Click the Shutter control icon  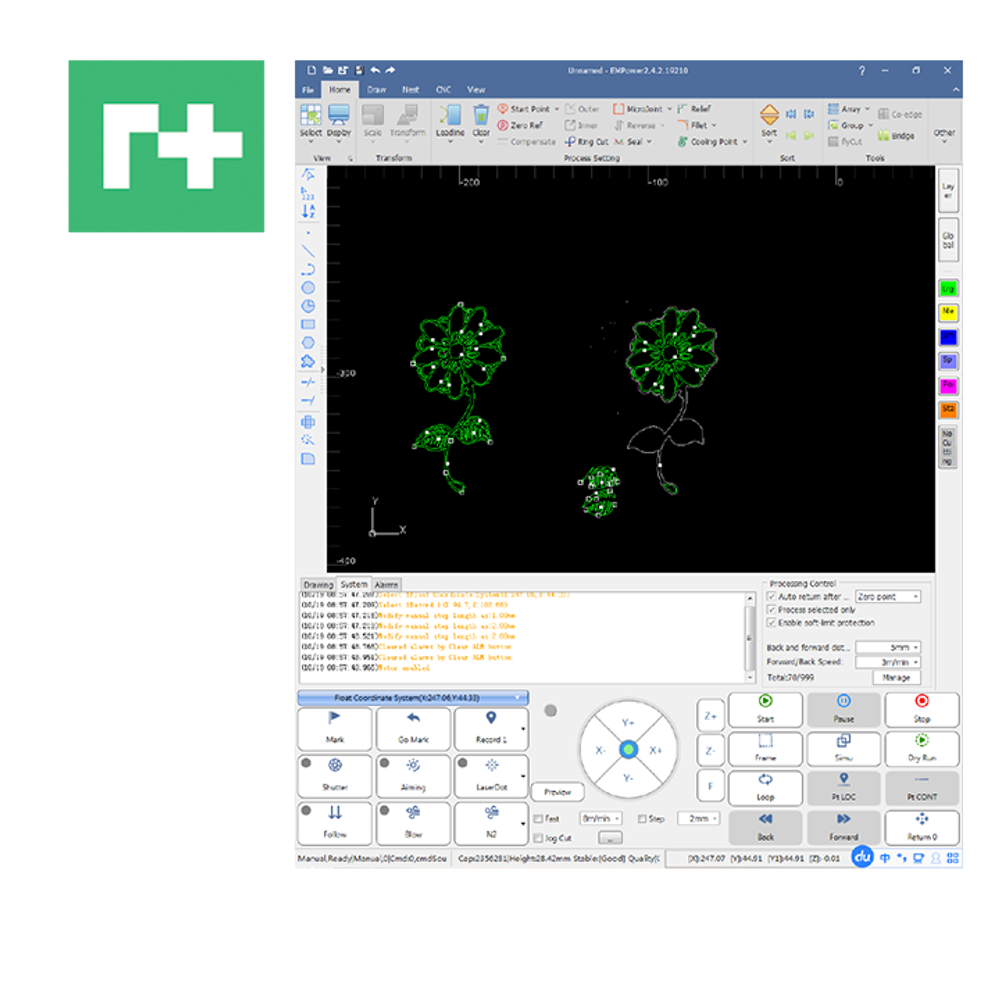pos(335,766)
